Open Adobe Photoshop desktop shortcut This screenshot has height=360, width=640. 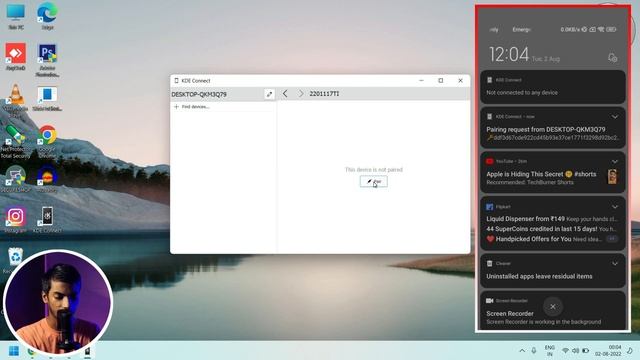click(x=47, y=60)
